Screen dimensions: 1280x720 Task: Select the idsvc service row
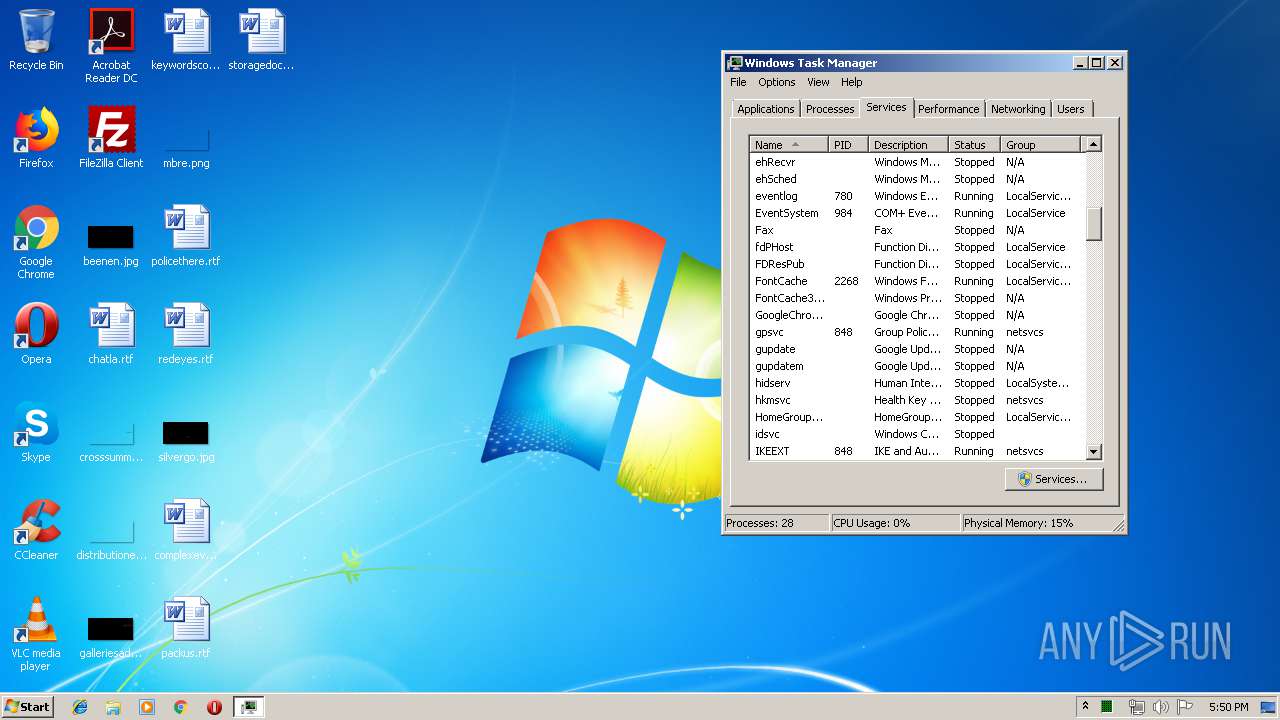916,434
